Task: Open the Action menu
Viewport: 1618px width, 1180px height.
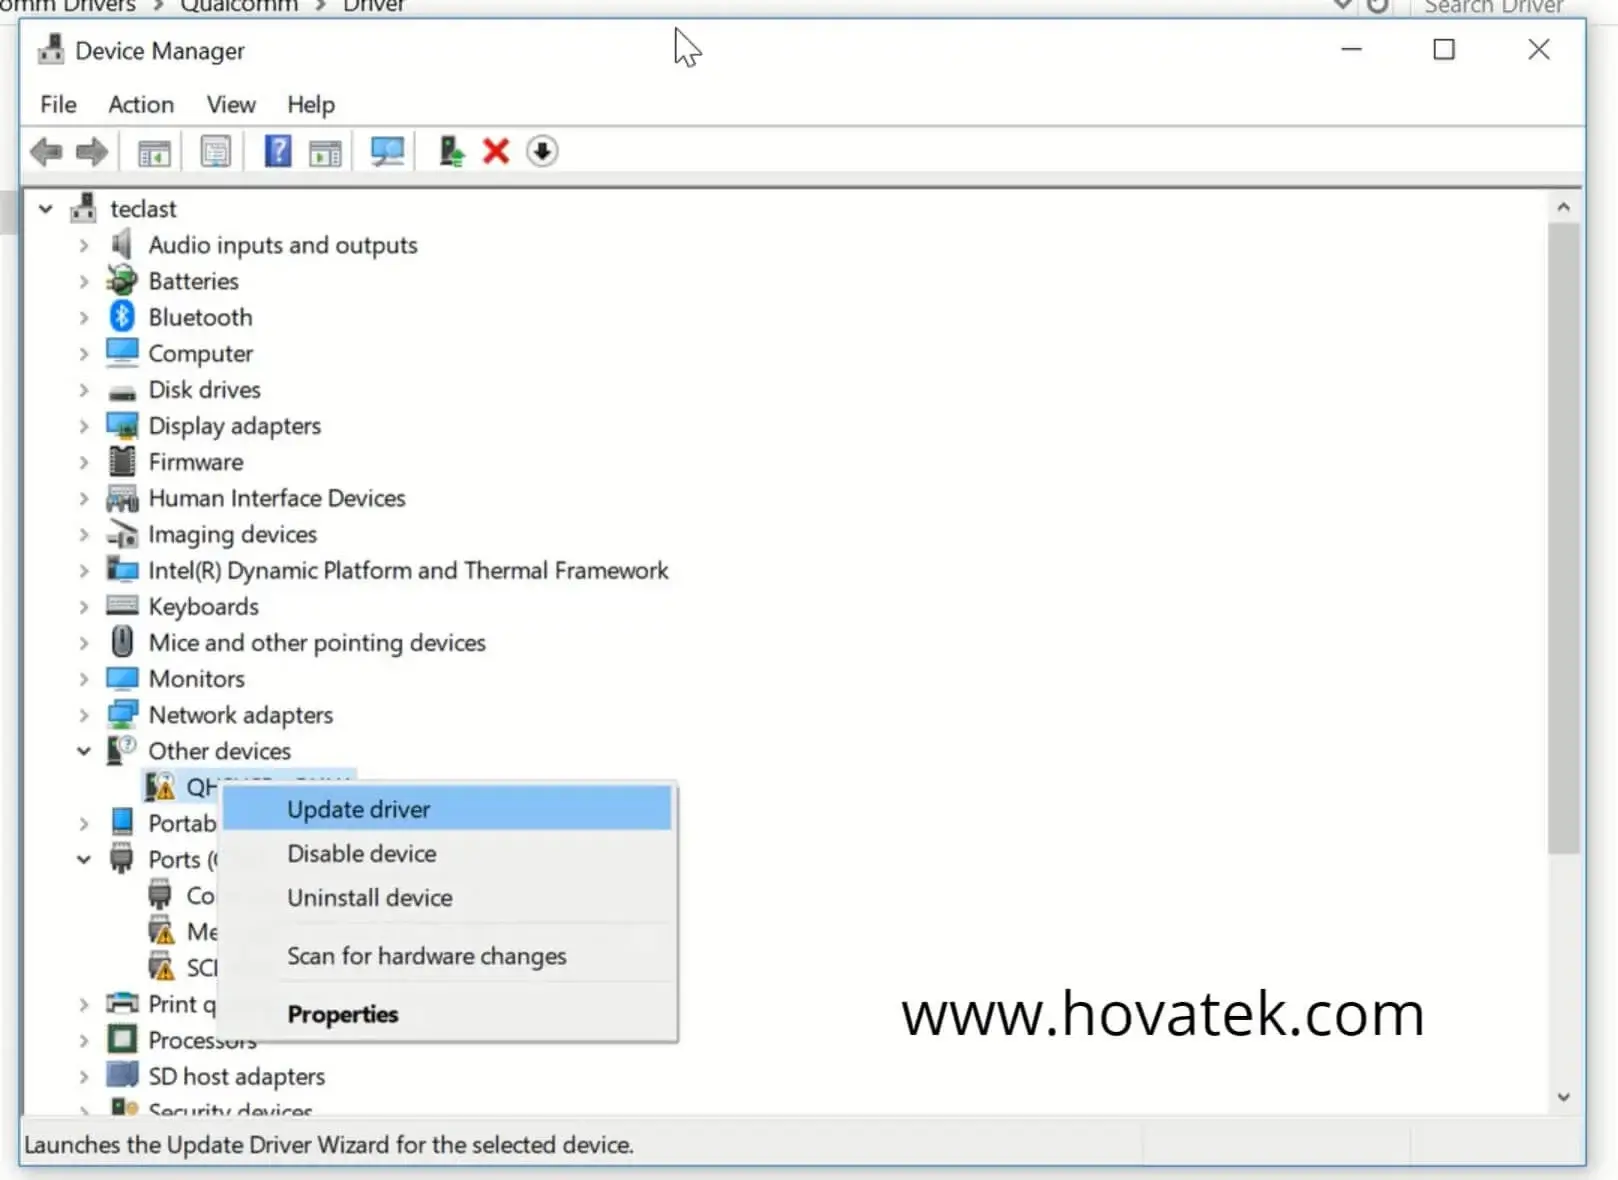Action: 140,104
